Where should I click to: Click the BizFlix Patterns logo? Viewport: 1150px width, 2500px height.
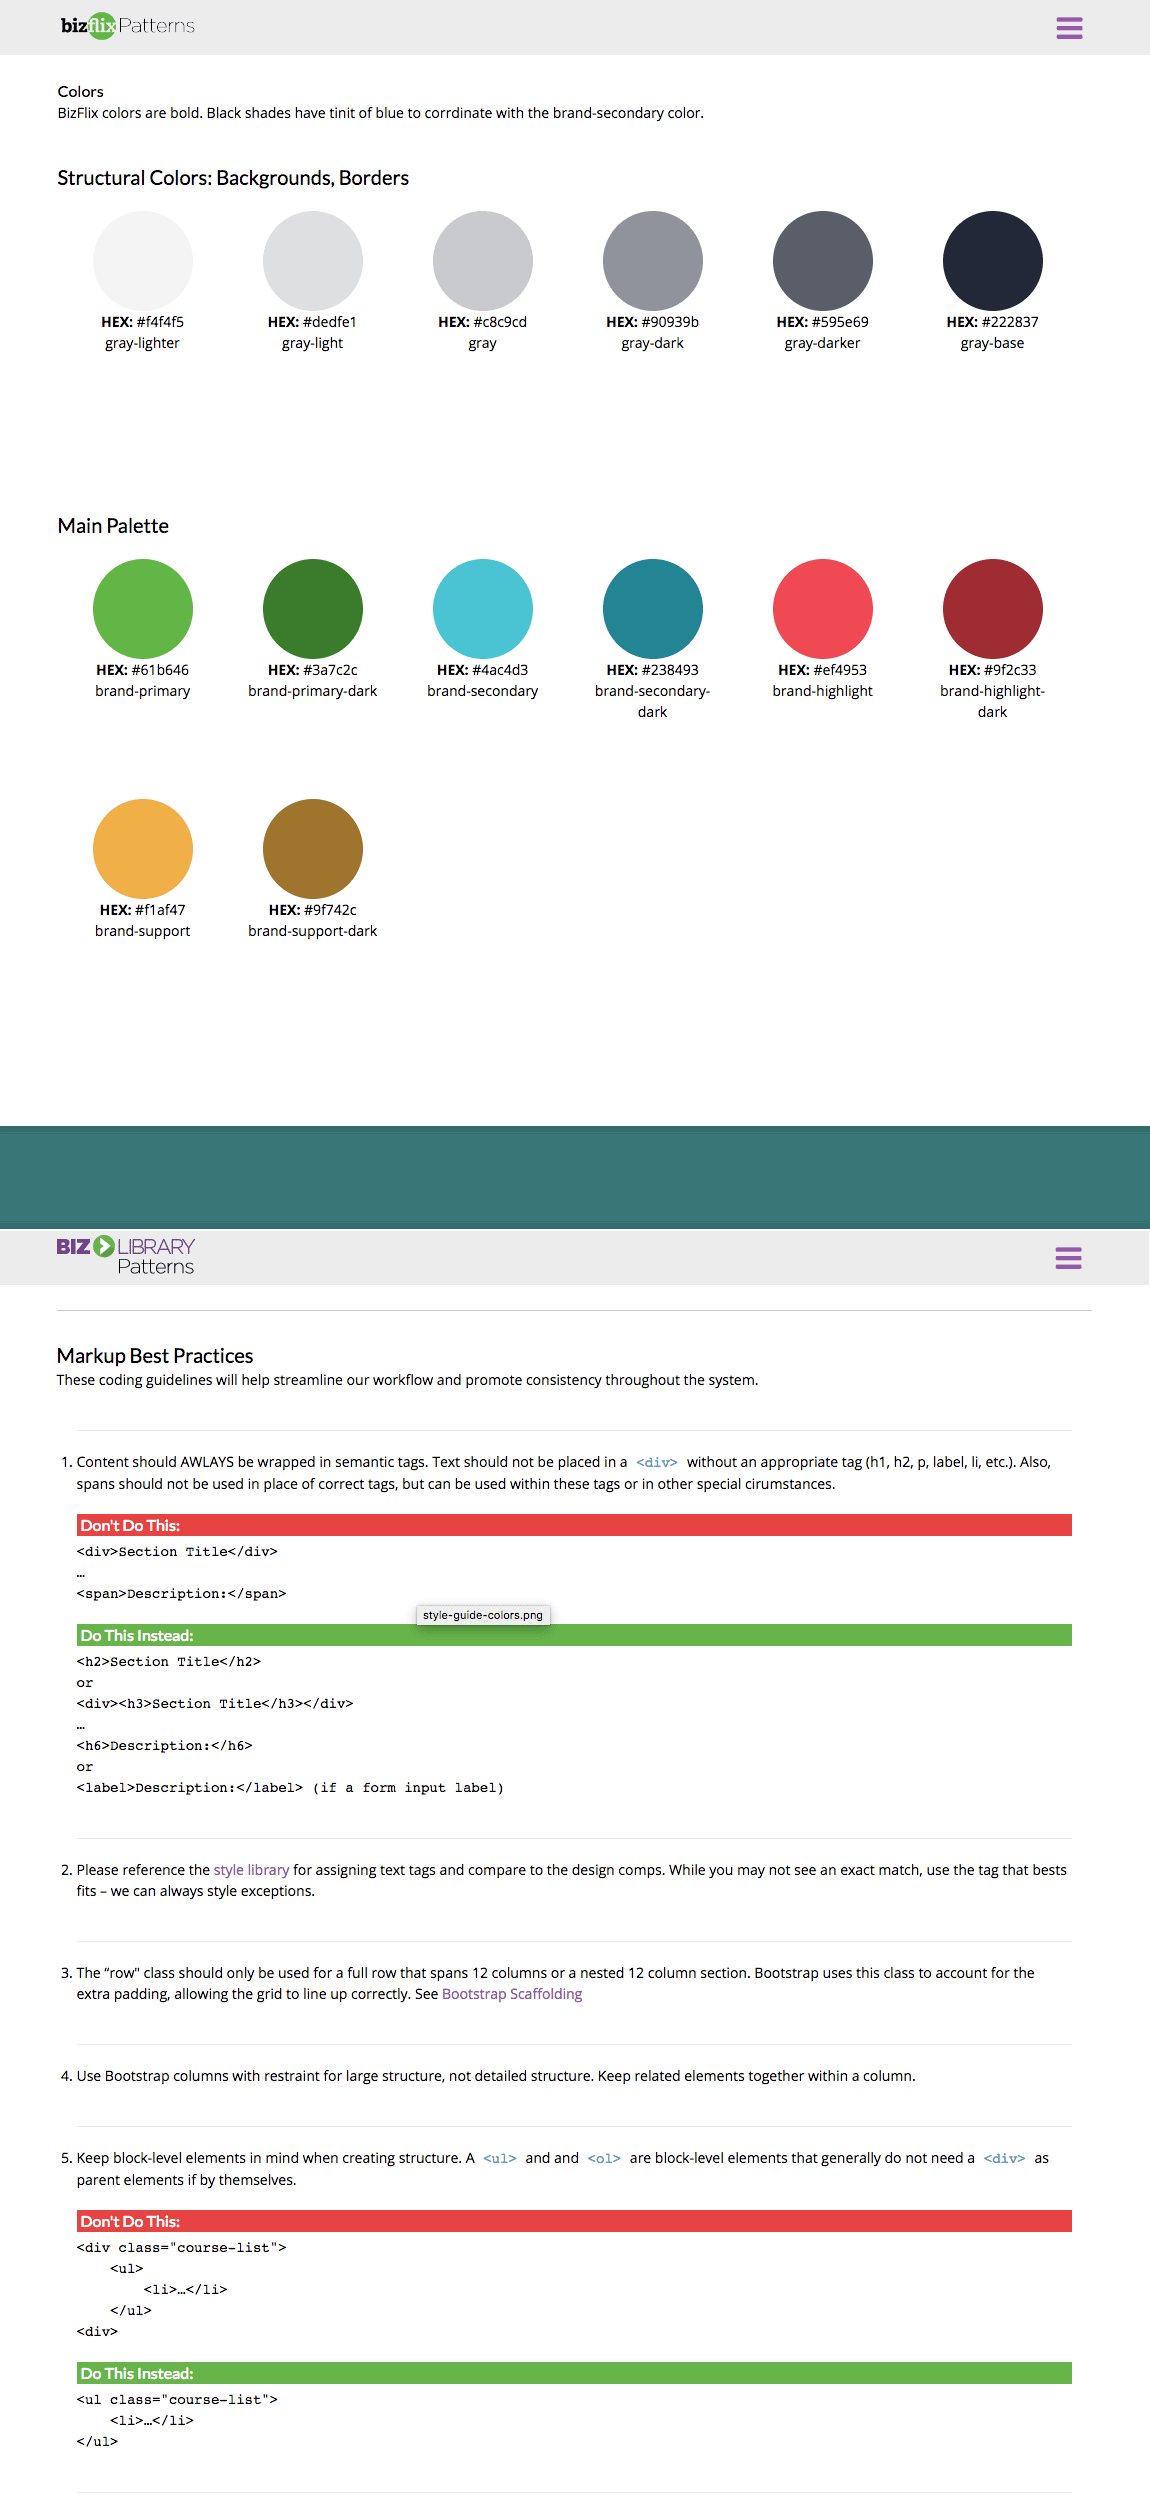128,26
